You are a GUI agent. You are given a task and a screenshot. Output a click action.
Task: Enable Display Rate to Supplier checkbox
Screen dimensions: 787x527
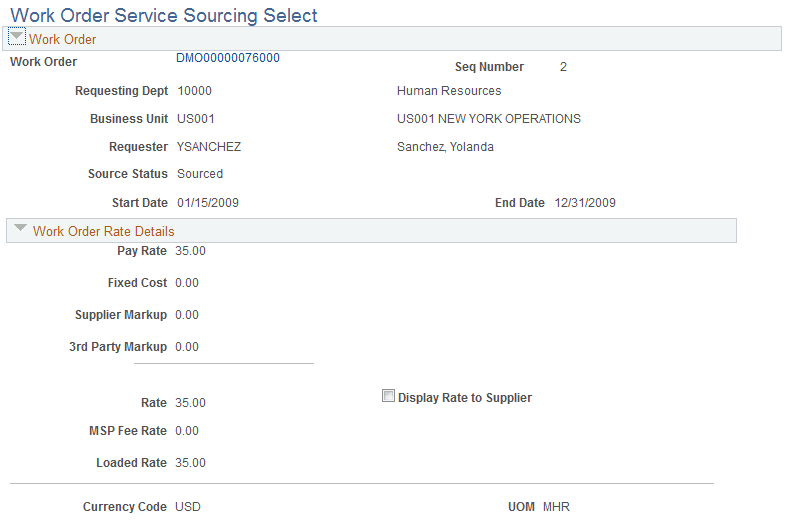(x=388, y=396)
